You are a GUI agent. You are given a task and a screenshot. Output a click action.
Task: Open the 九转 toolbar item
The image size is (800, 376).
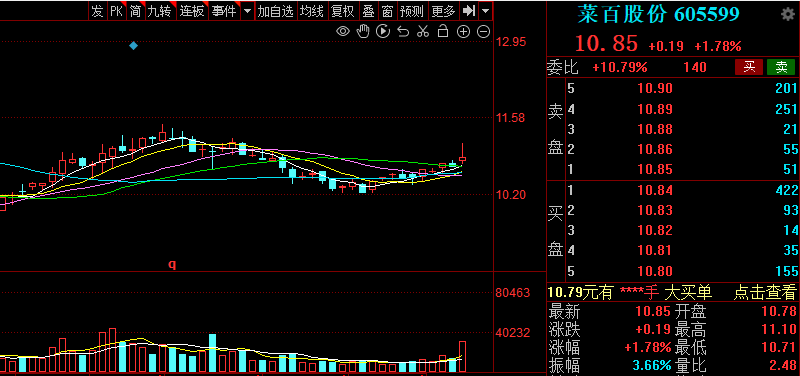[160, 11]
